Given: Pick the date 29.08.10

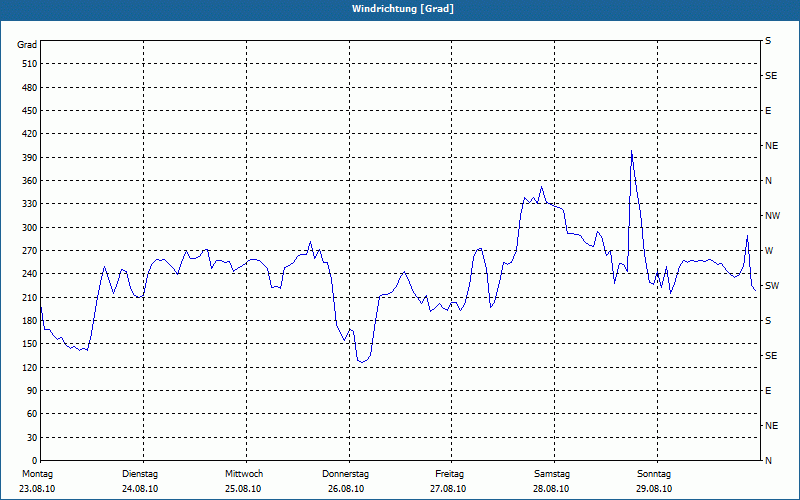Looking at the screenshot, I should click(654, 489).
